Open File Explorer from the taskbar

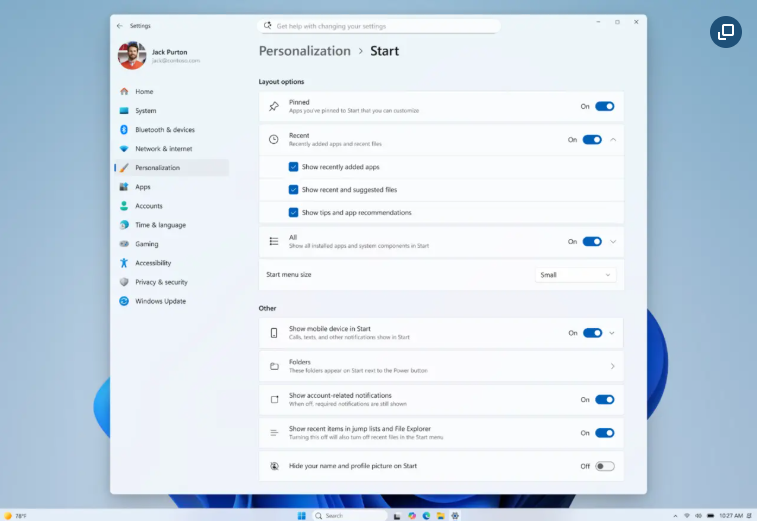tap(440, 516)
